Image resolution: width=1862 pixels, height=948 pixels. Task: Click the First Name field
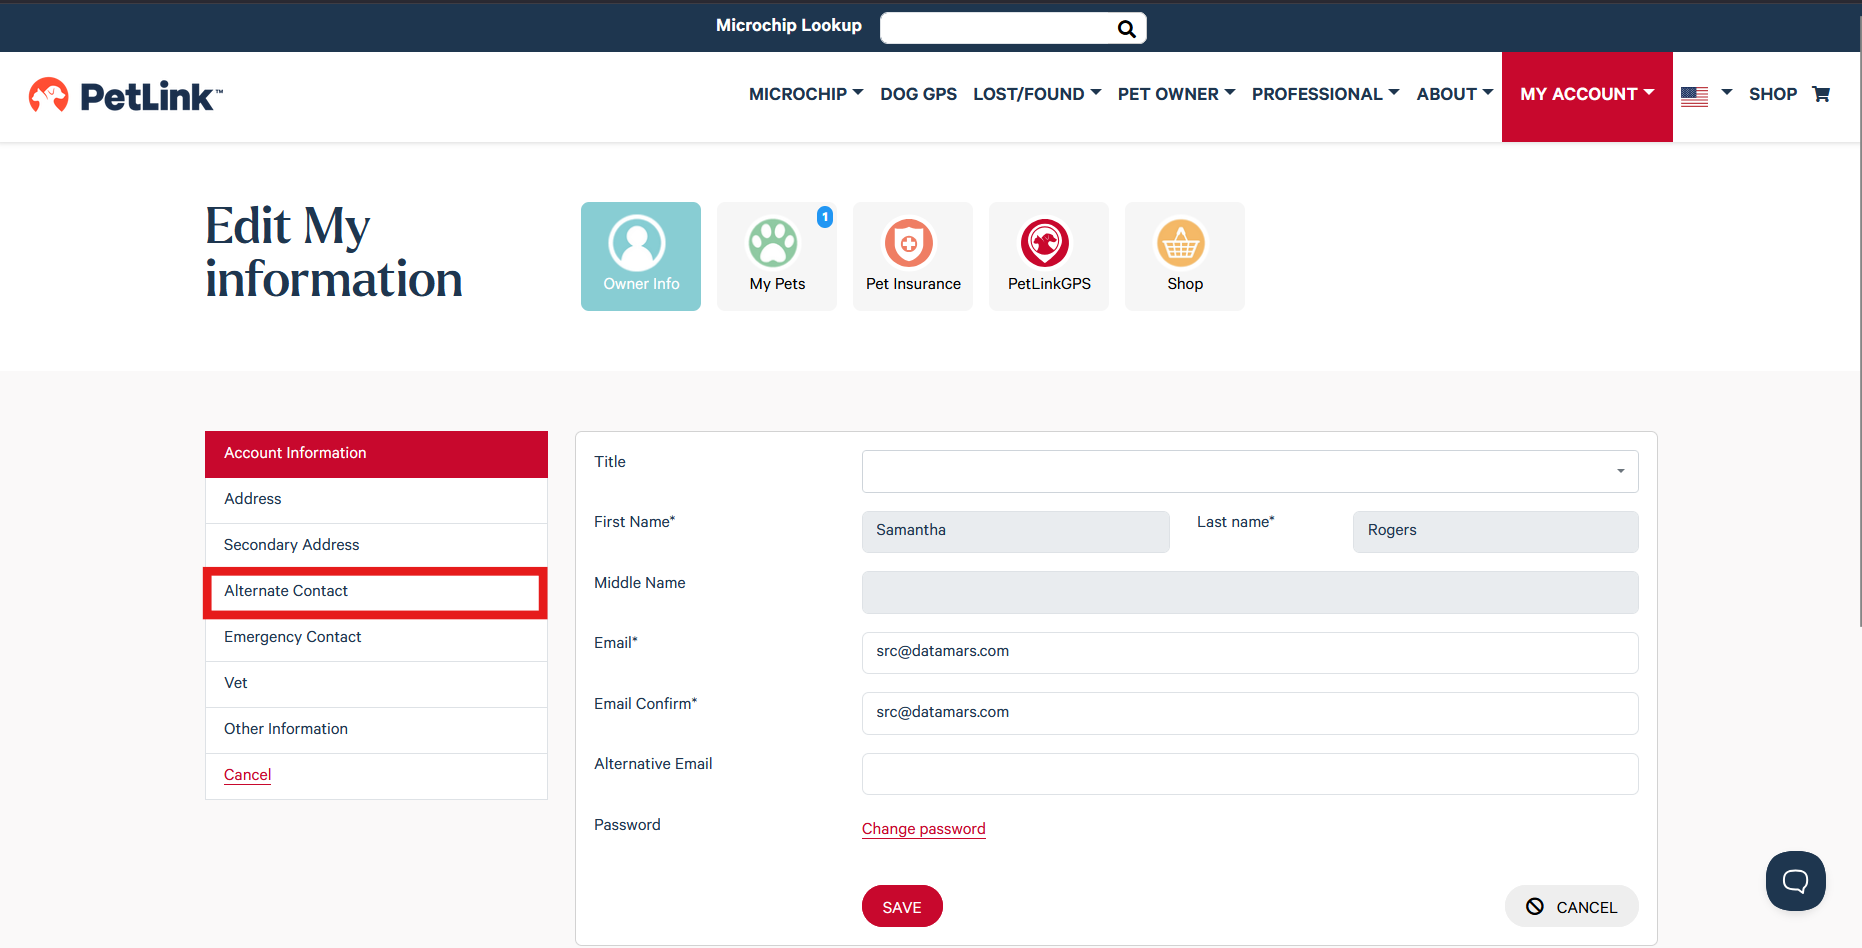click(x=1016, y=532)
